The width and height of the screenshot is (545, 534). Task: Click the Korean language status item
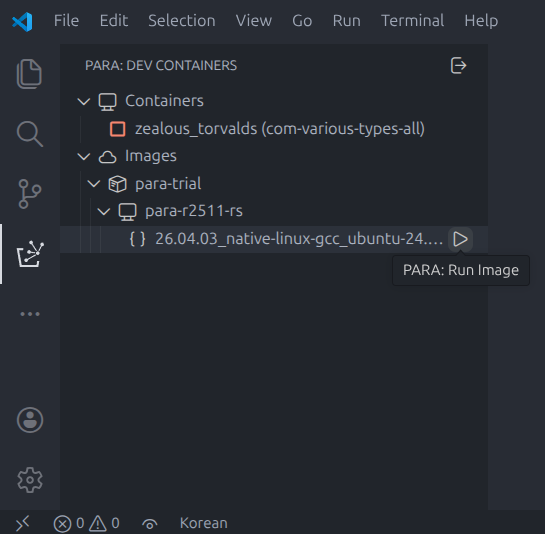(x=204, y=523)
